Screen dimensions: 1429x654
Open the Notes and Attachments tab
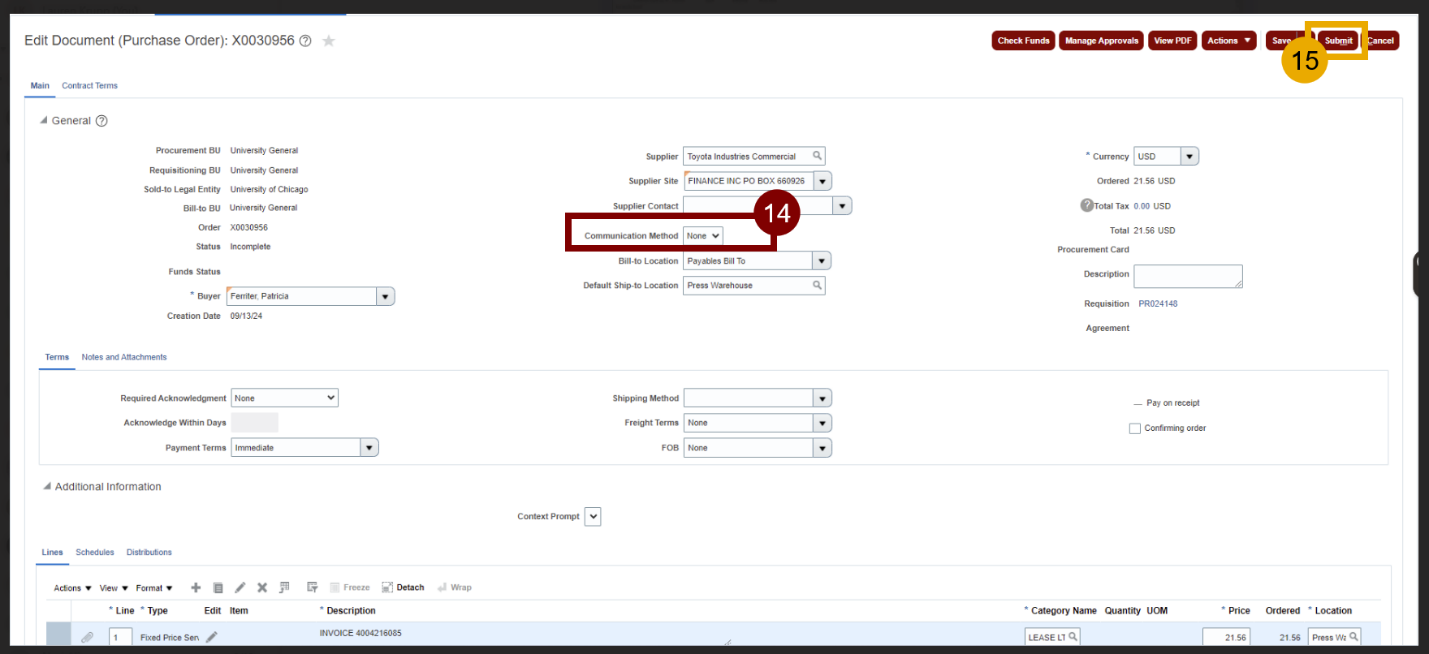point(124,357)
